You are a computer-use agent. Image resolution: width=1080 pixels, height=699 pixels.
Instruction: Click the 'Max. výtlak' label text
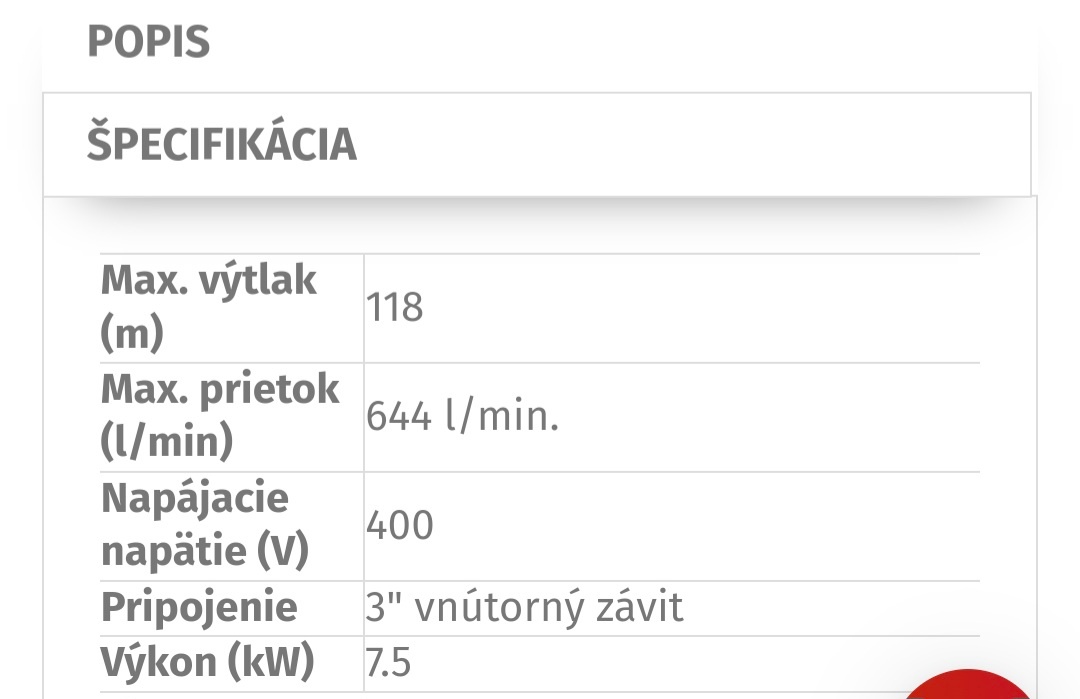(209, 281)
